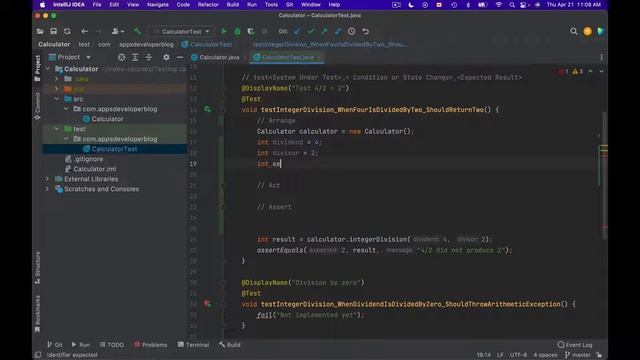Screen dimensions: 640x360
Task: Click the failed test gutter icon at line 32
Action: 207,304
